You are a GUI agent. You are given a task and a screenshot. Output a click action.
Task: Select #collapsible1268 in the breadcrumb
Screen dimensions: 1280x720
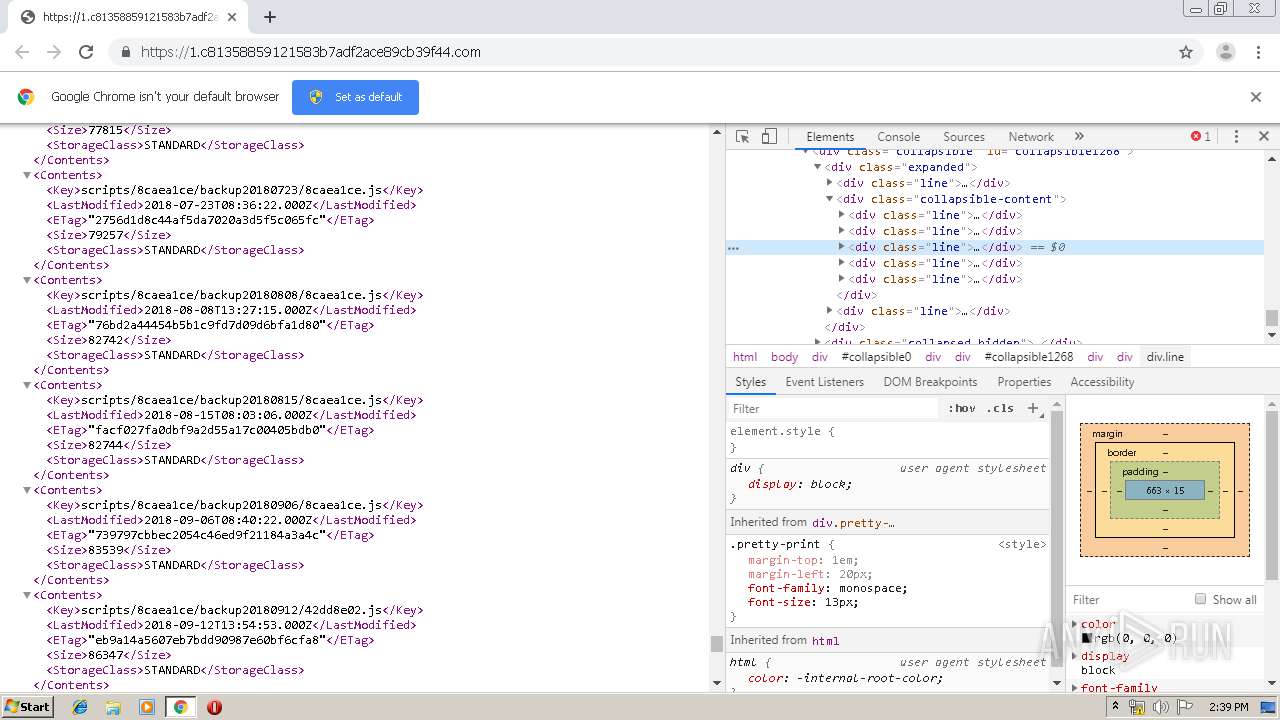pos(1028,357)
